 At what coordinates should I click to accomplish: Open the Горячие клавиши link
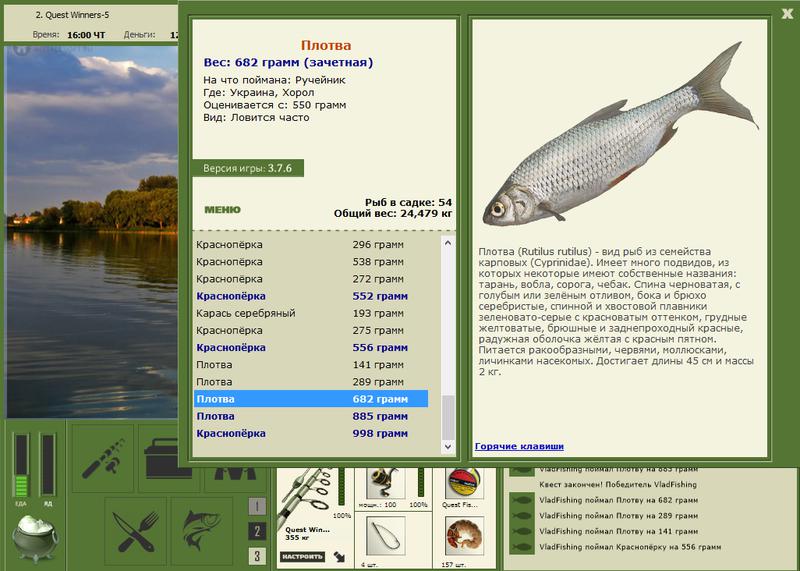click(x=519, y=446)
